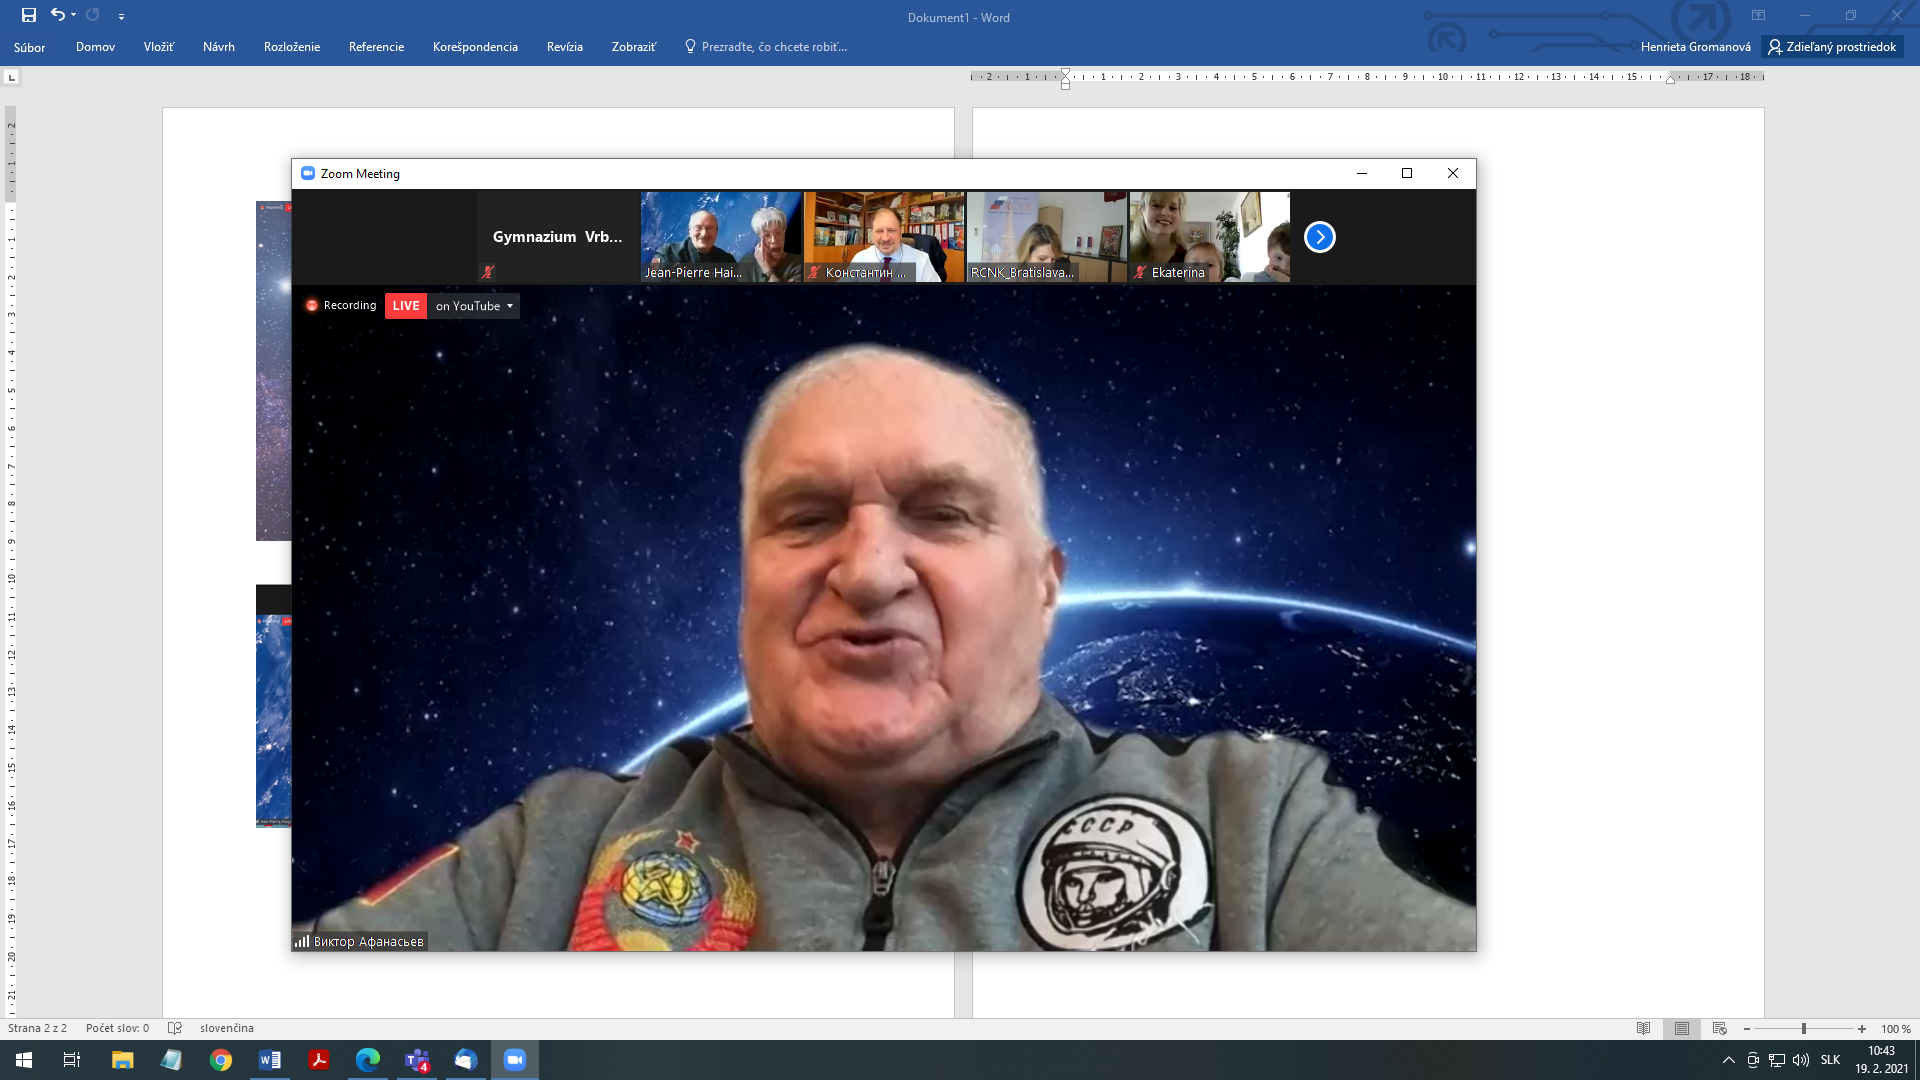Open Adobe Acrobat from the taskbar
The width and height of the screenshot is (1920, 1080).
coord(319,1060)
